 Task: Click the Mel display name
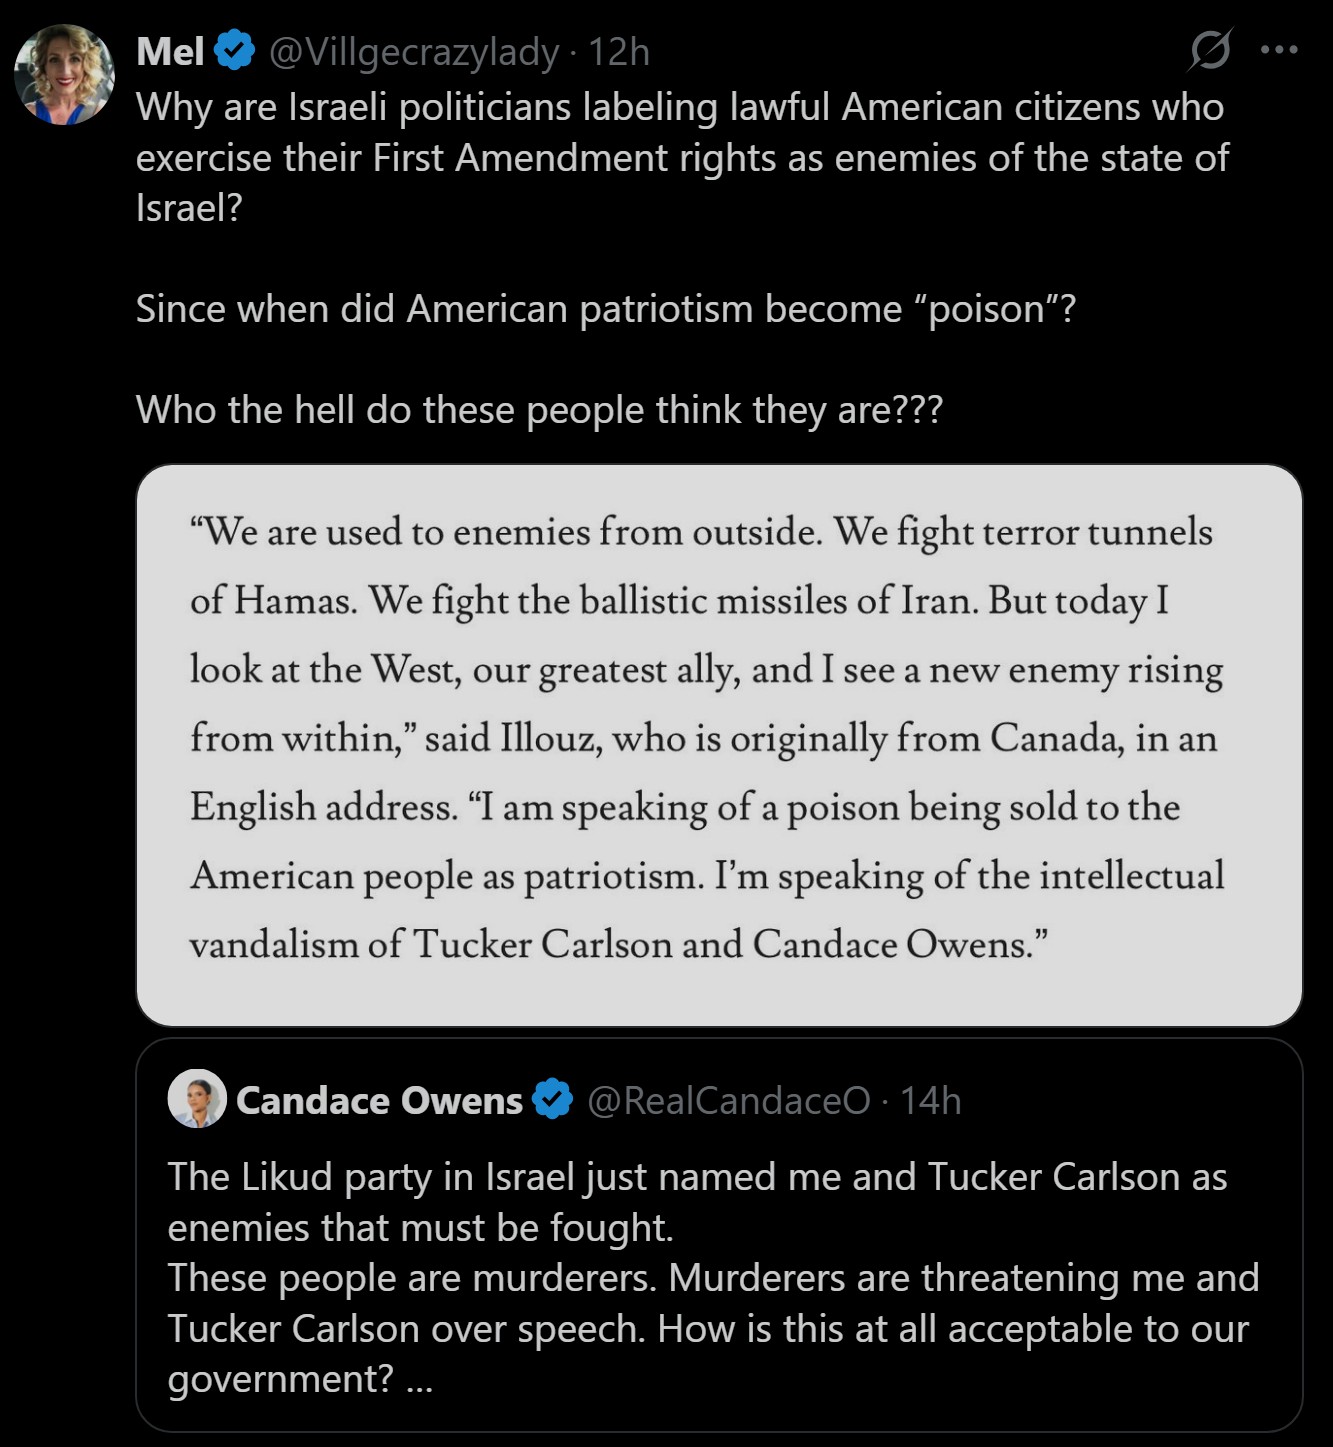(x=170, y=51)
